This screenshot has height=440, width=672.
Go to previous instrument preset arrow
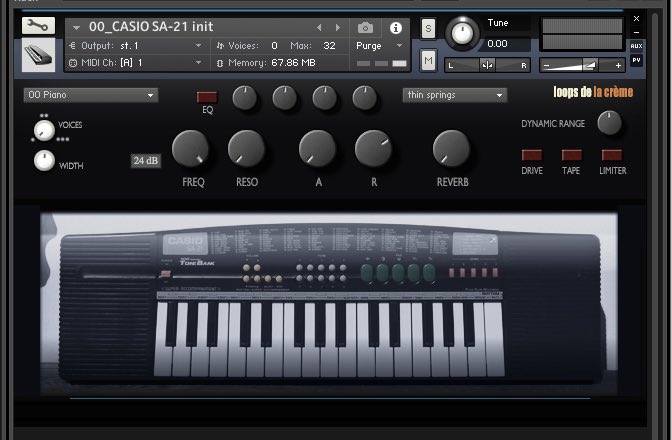click(319, 27)
